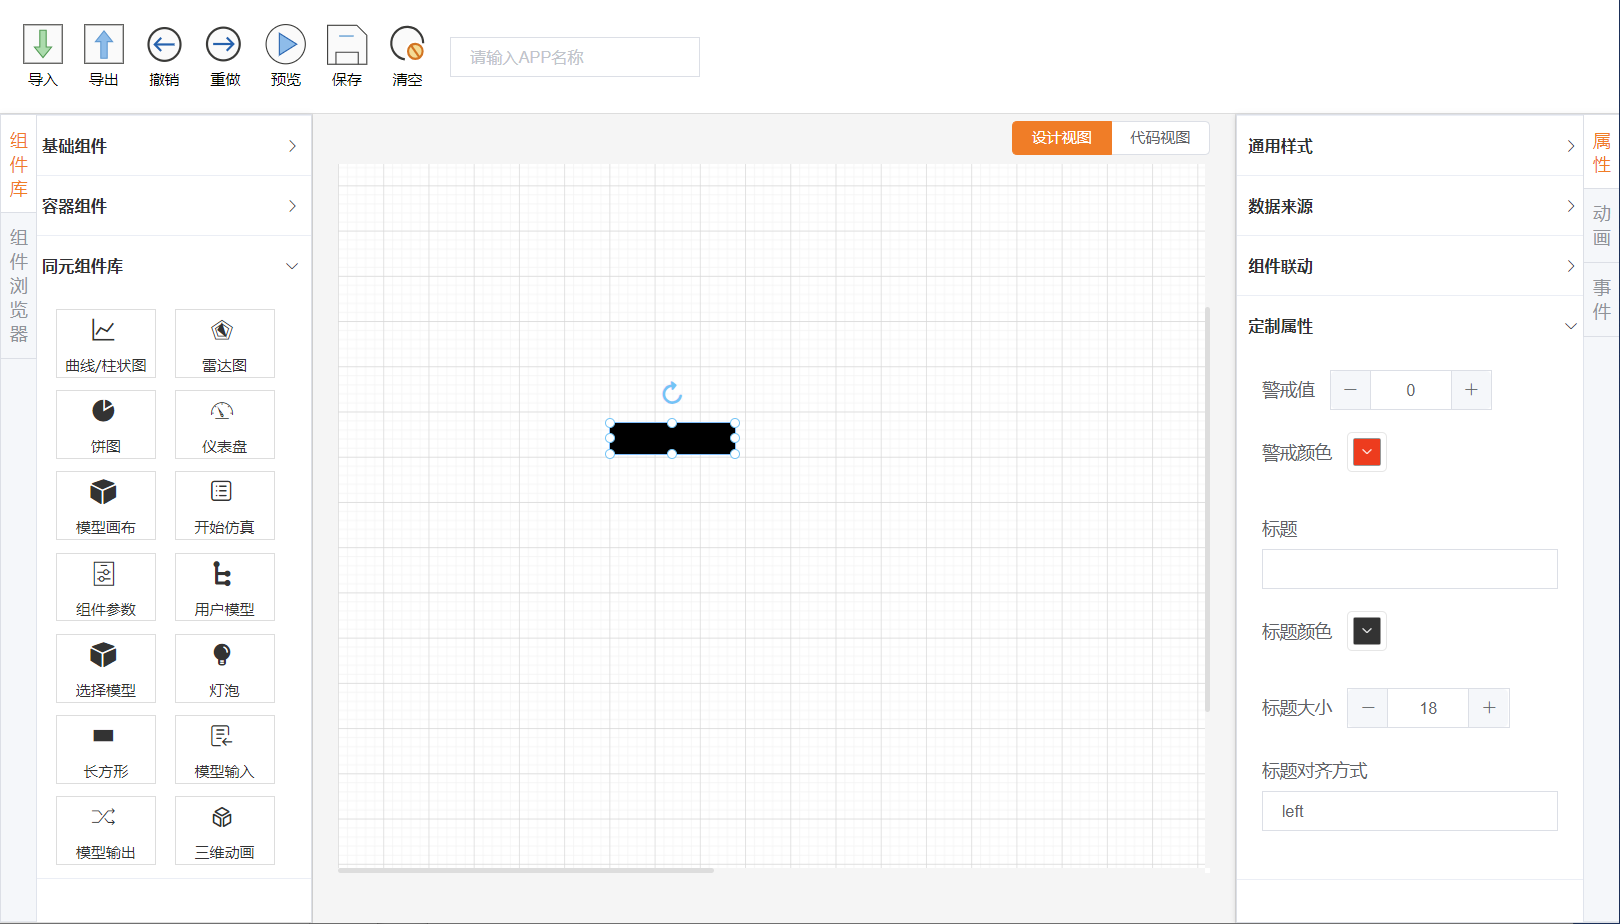The image size is (1620, 924).
Task: Open the 事件 side tab
Action: click(1602, 299)
